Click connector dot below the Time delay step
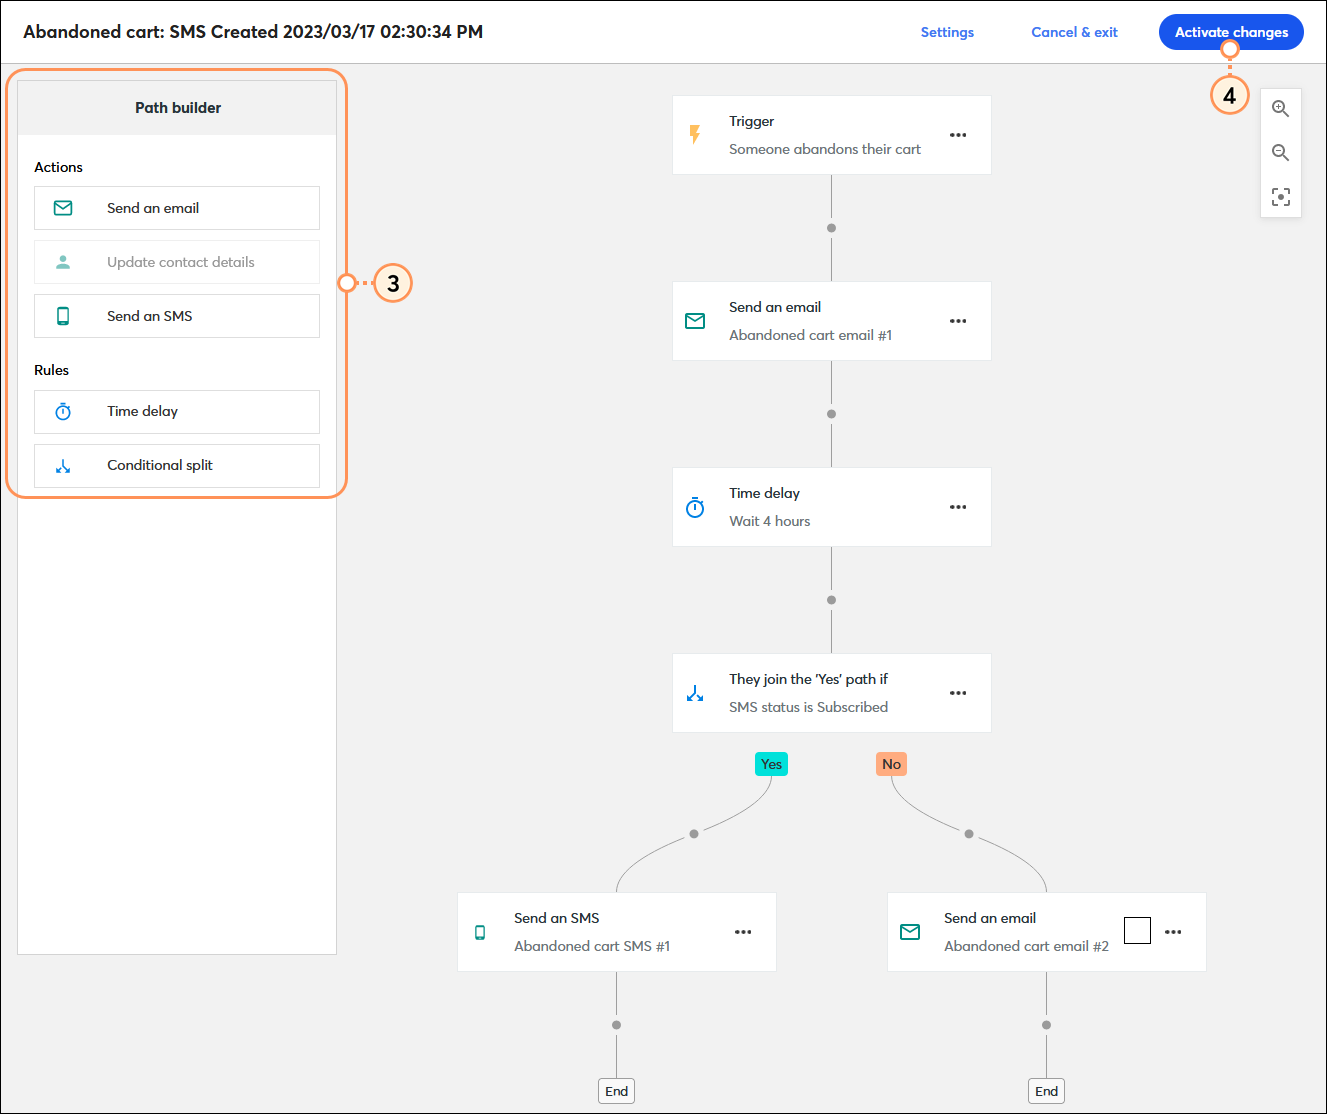Screen dimensions: 1327x1114 click(x=831, y=600)
